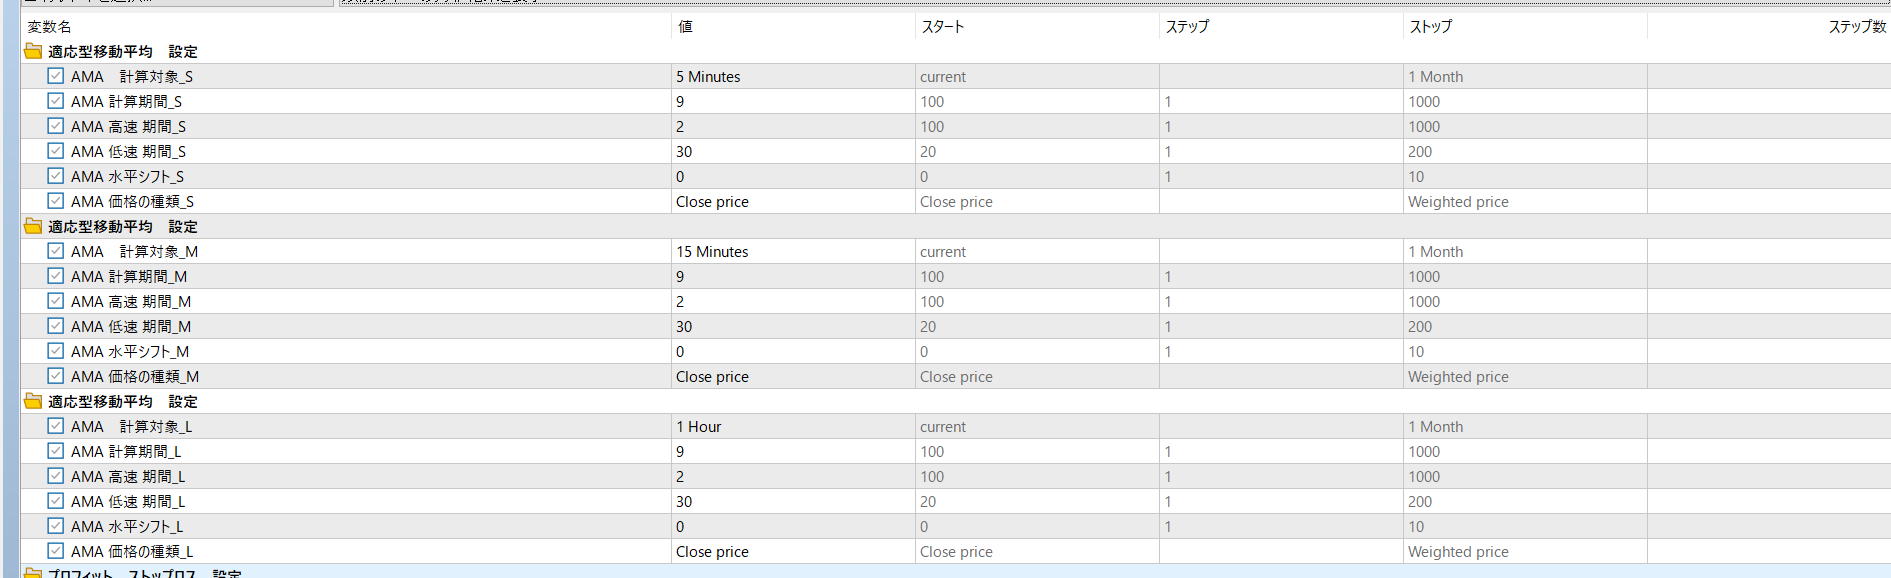Select the AMA 高速 期間_L row label
The height and width of the screenshot is (578, 1891).
(128, 477)
